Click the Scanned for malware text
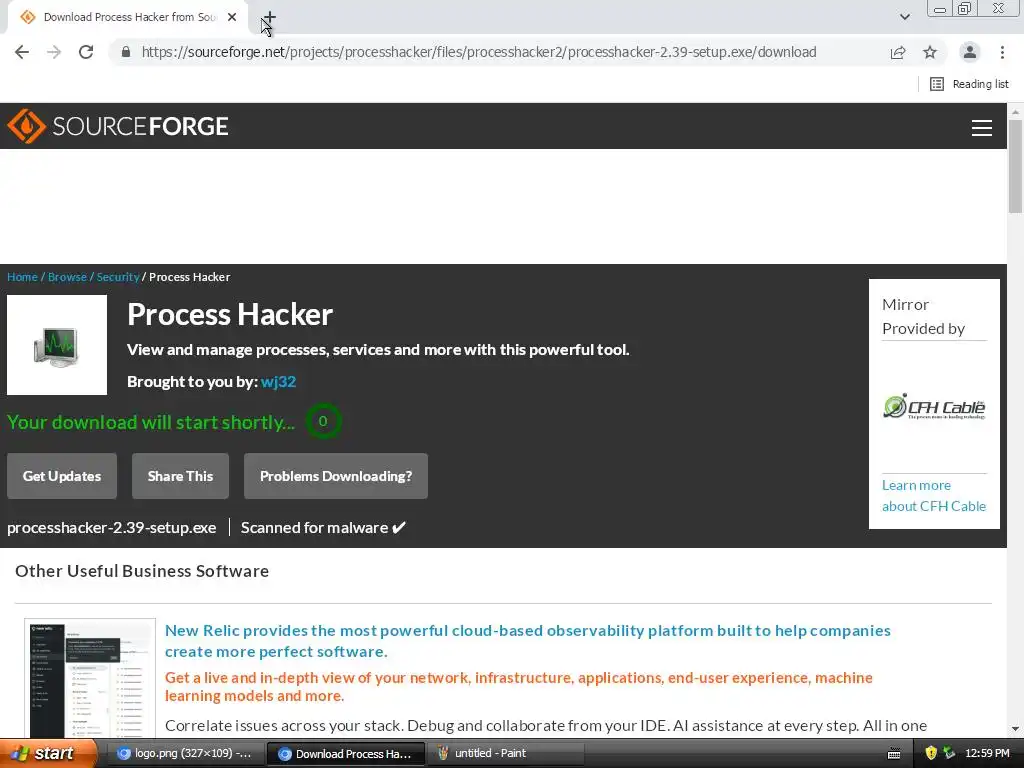The width and height of the screenshot is (1024, 768). point(323,528)
